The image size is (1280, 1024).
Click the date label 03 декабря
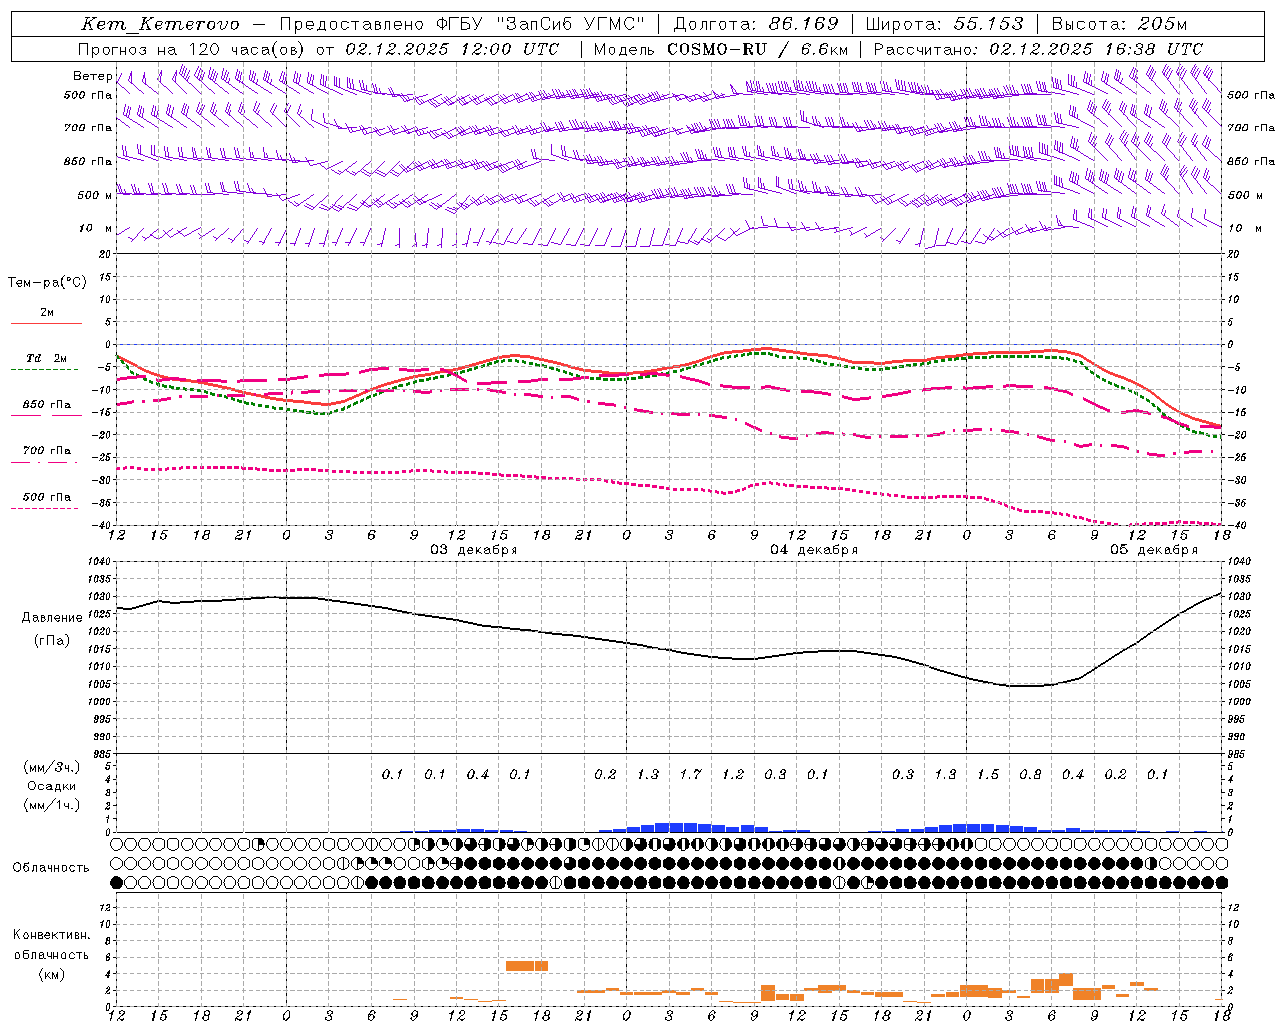click(x=473, y=550)
